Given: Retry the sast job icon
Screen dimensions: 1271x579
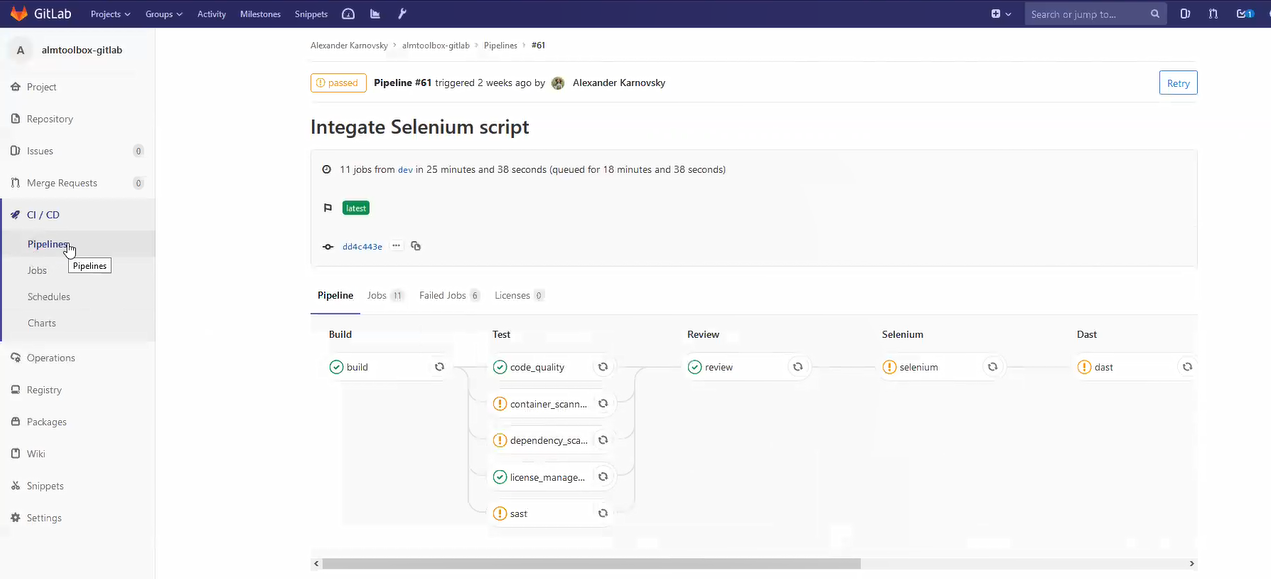Looking at the screenshot, I should tap(603, 513).
